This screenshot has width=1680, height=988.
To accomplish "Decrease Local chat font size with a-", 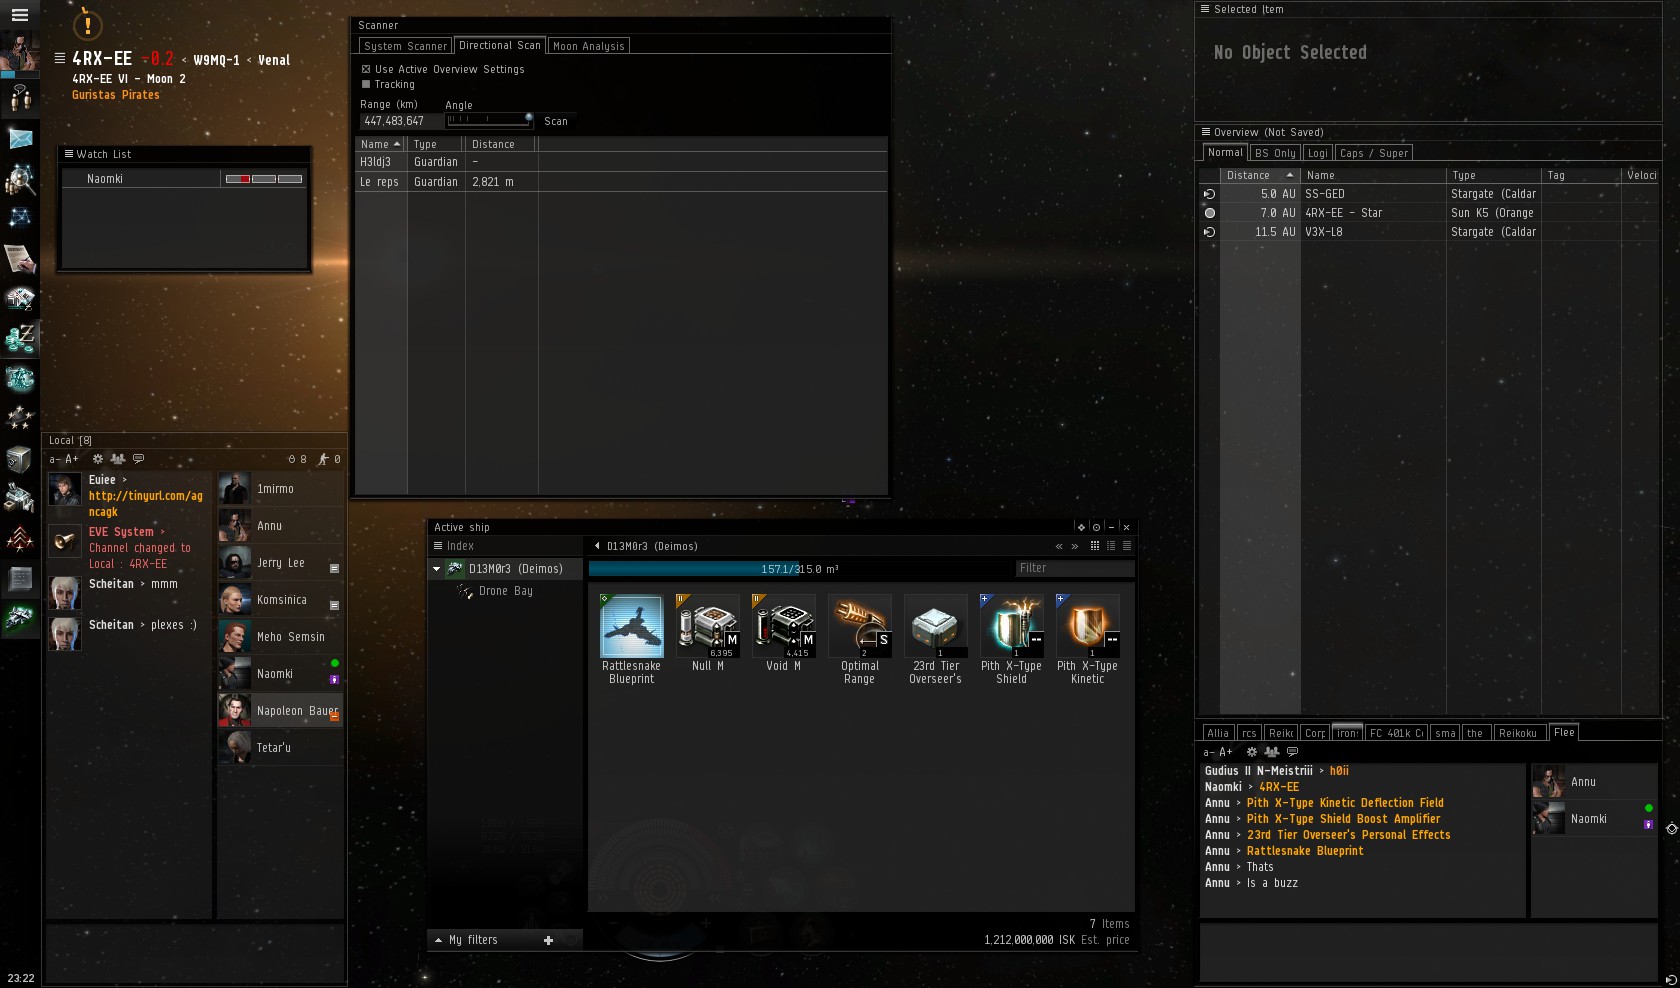I will tap(55, 459).
